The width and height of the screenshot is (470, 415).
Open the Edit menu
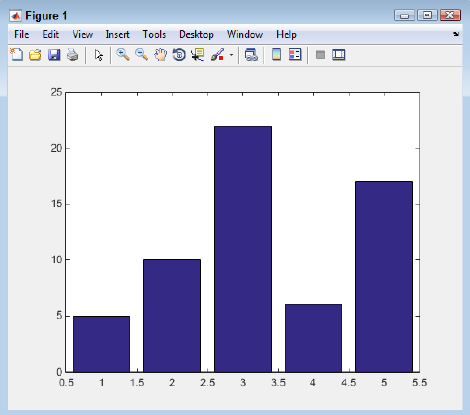(x=51, y=34)
